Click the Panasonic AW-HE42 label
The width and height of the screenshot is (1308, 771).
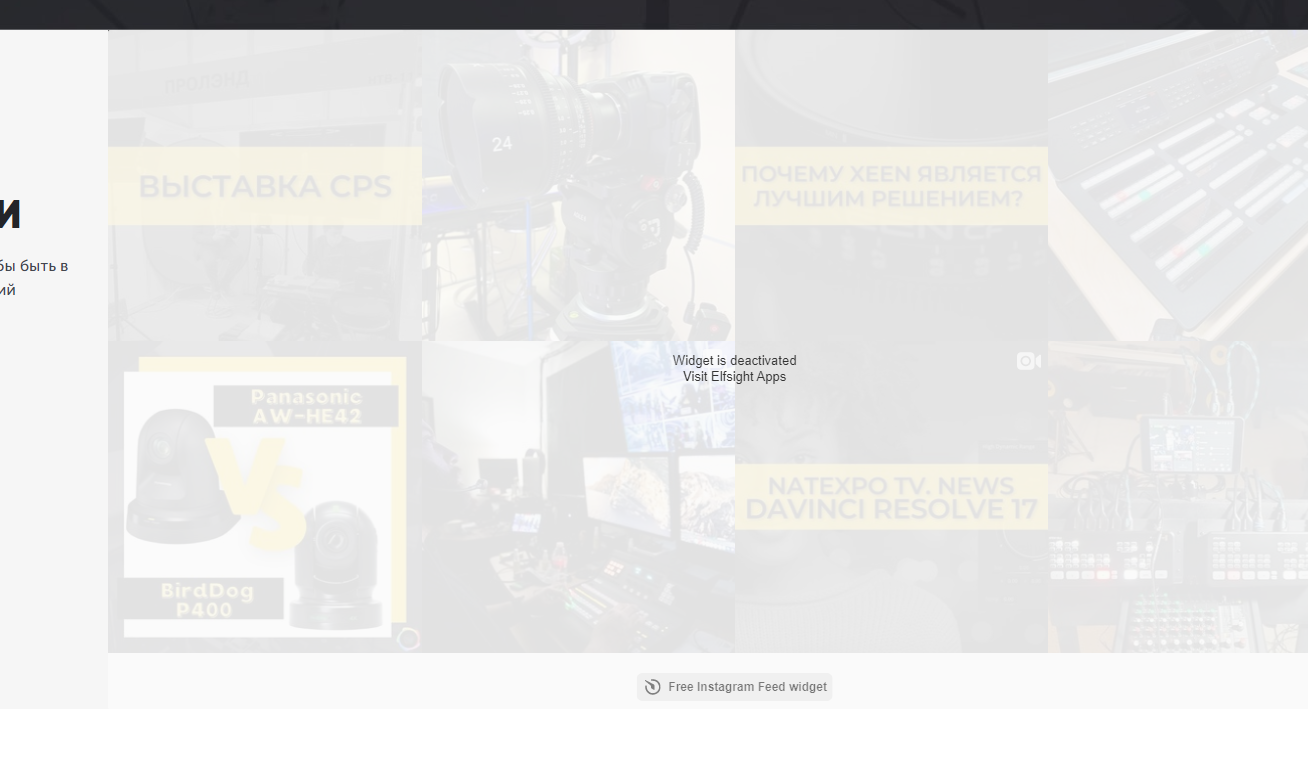pos(306,407)
